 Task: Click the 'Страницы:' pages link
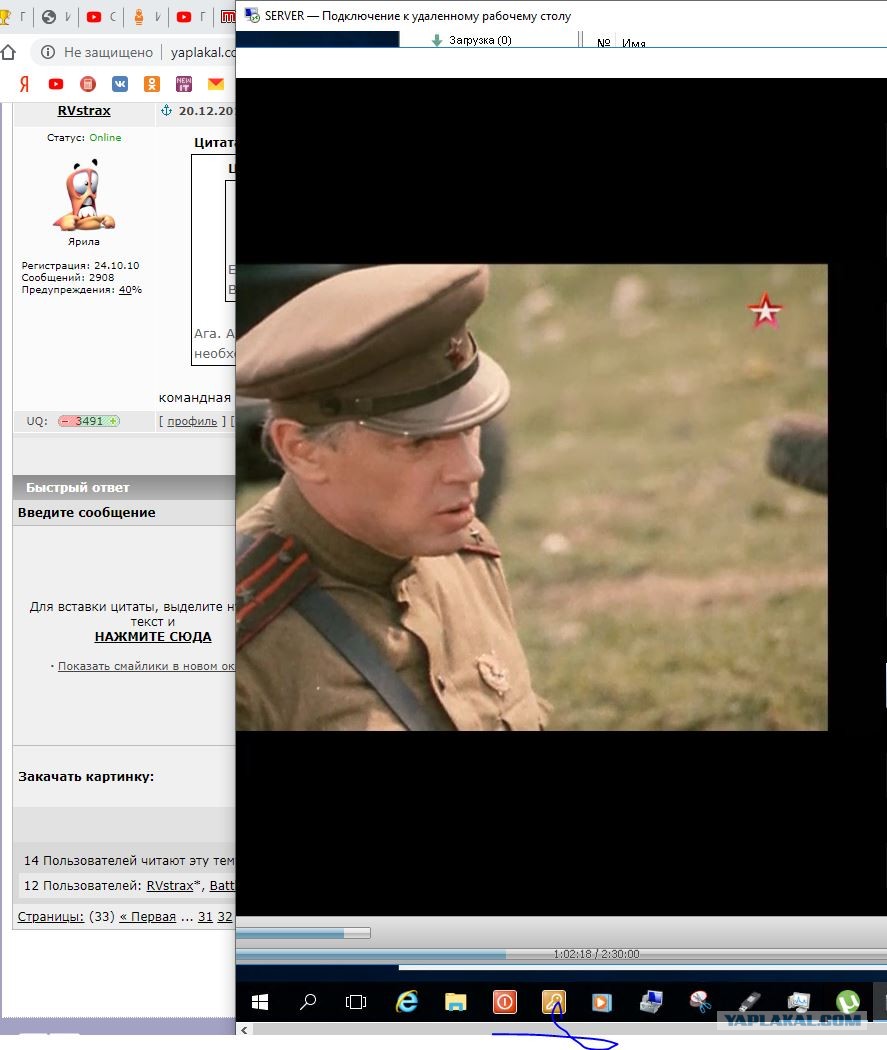pyautogui.click(x=51, y=917)
